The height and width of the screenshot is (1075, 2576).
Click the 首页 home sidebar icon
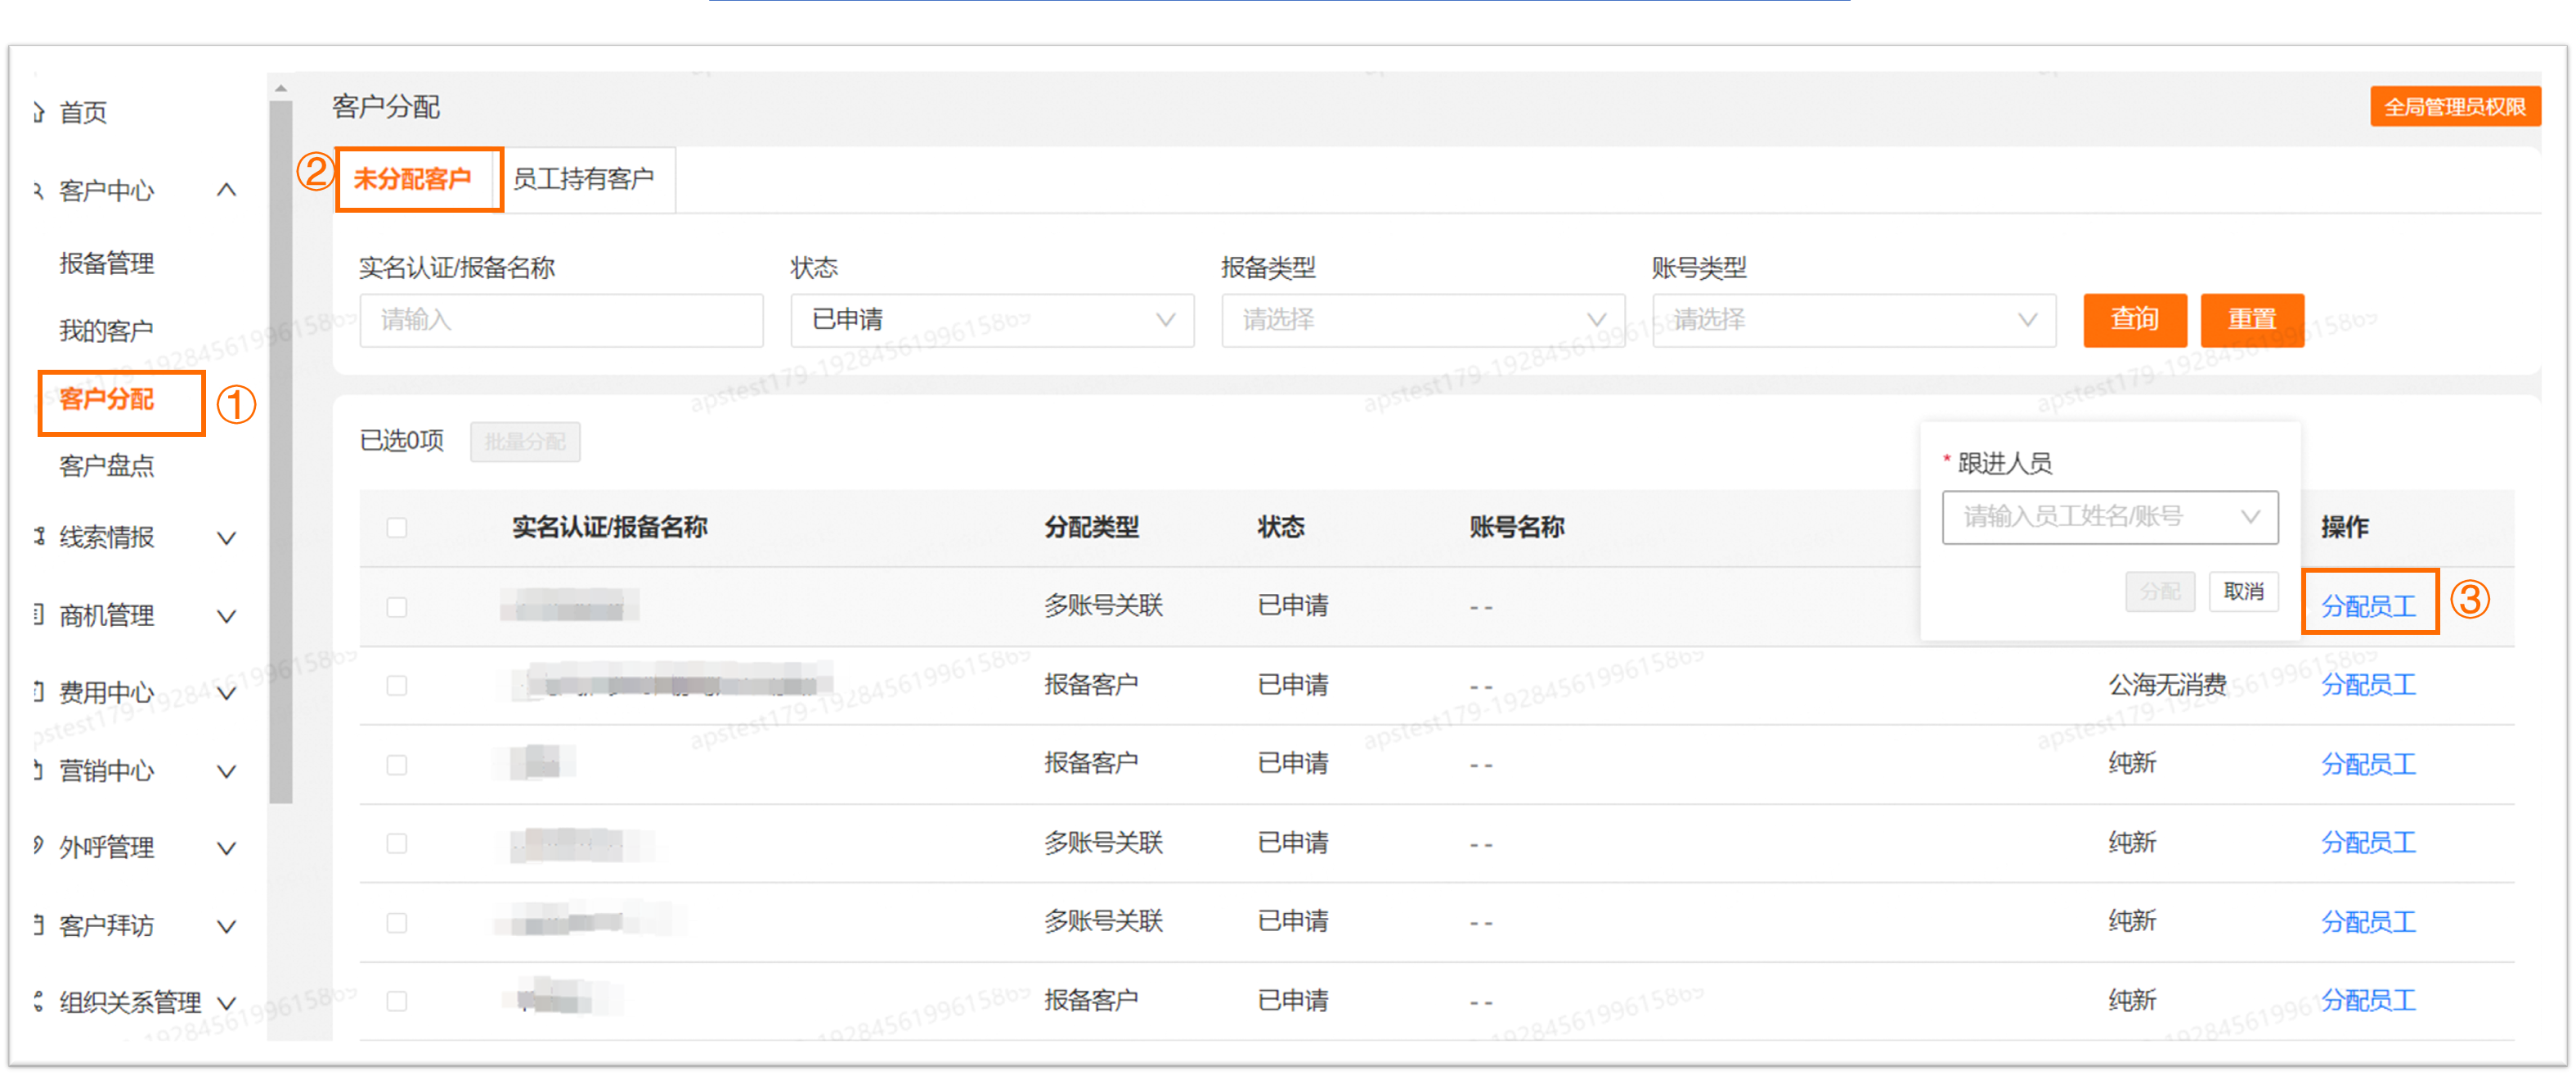39,113
